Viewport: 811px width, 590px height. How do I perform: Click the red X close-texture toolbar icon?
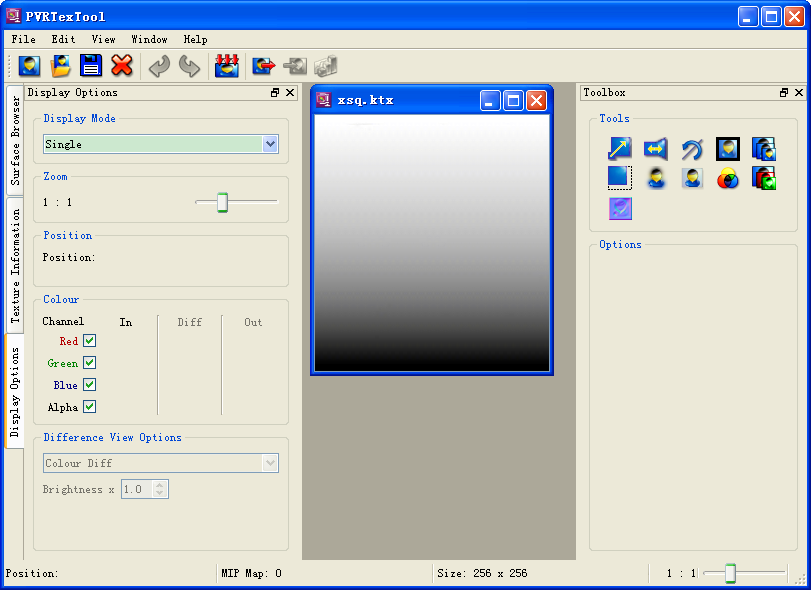tap(122, 66)
